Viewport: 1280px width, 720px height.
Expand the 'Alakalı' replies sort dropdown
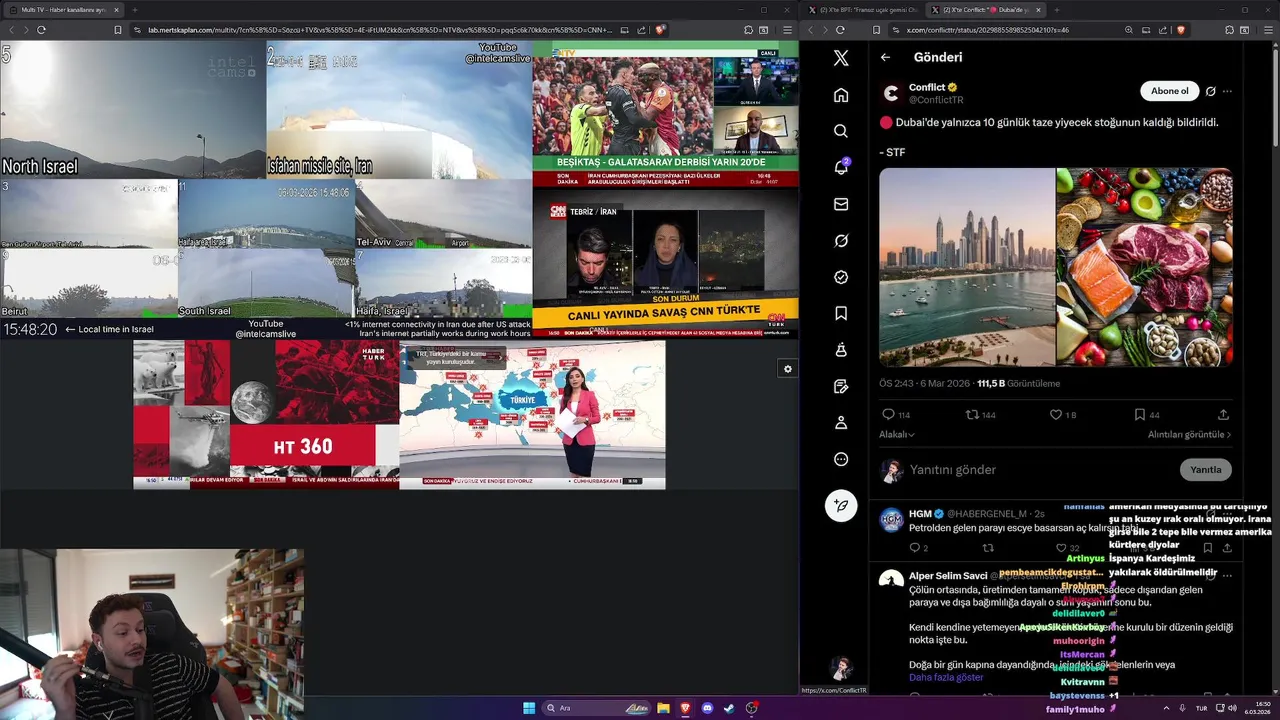[897, 434]
